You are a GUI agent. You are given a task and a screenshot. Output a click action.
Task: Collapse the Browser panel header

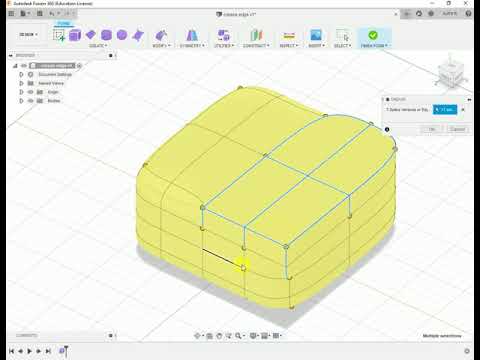pos(11,55)
